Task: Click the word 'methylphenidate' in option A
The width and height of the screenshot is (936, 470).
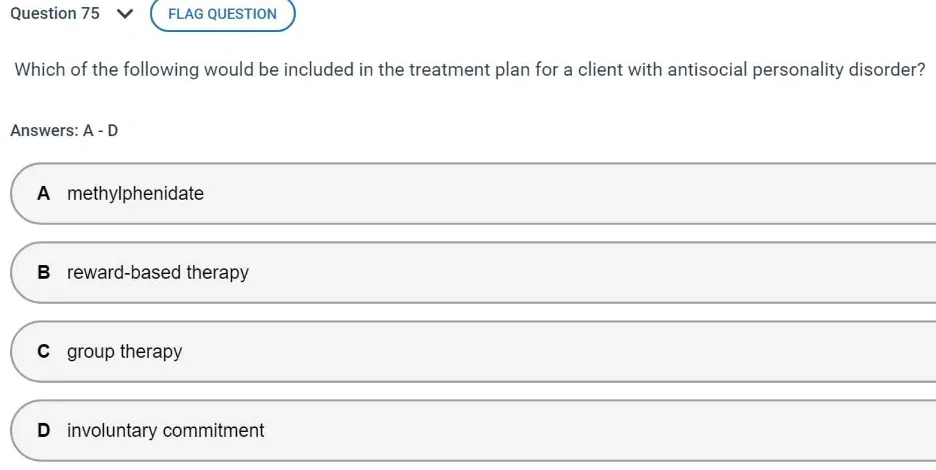Action: click(135, 194)
